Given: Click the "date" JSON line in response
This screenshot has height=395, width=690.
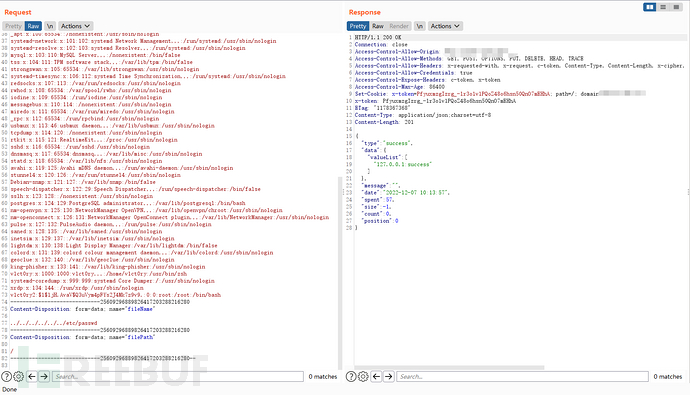Looking at the screenshot, I should (405, 192).
